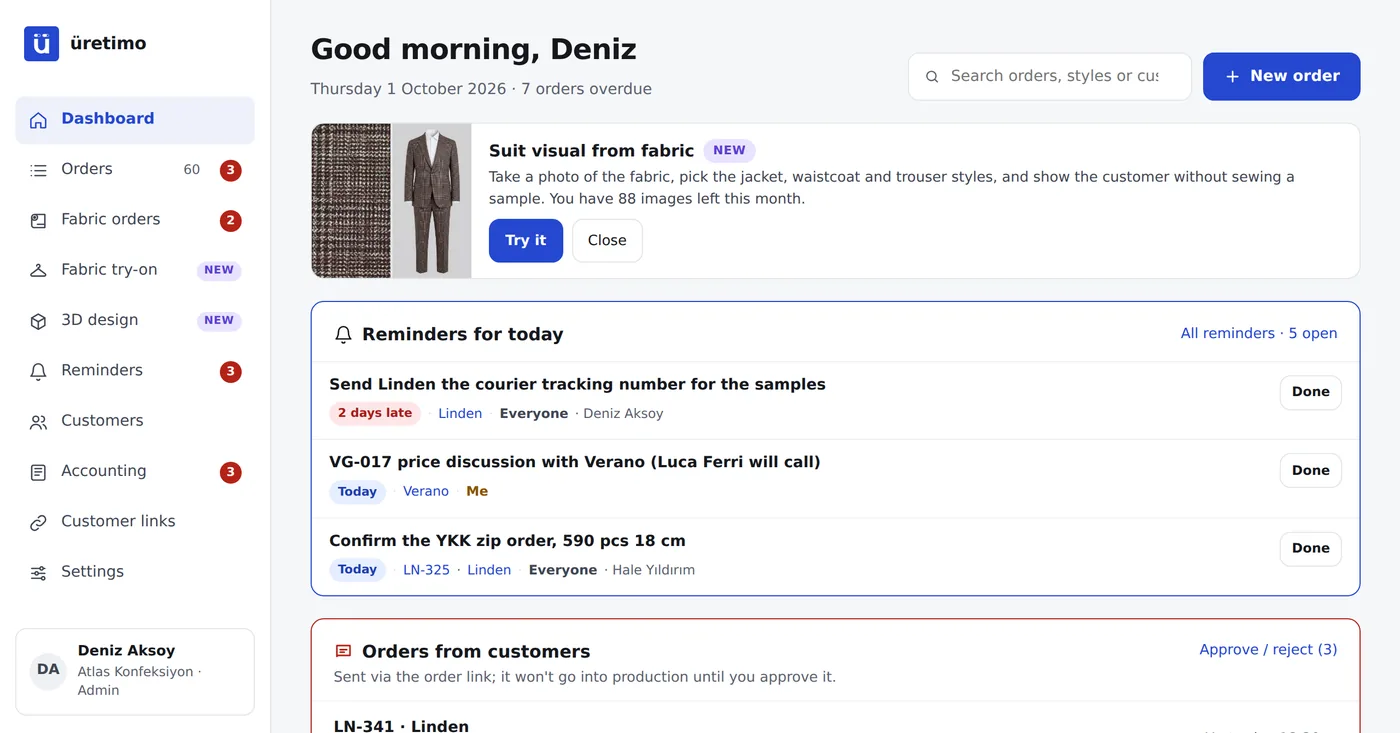This screenshot has width=1400, height=733.
Task: Open All reminders · 5 open link
Action: click(1258, 334)
